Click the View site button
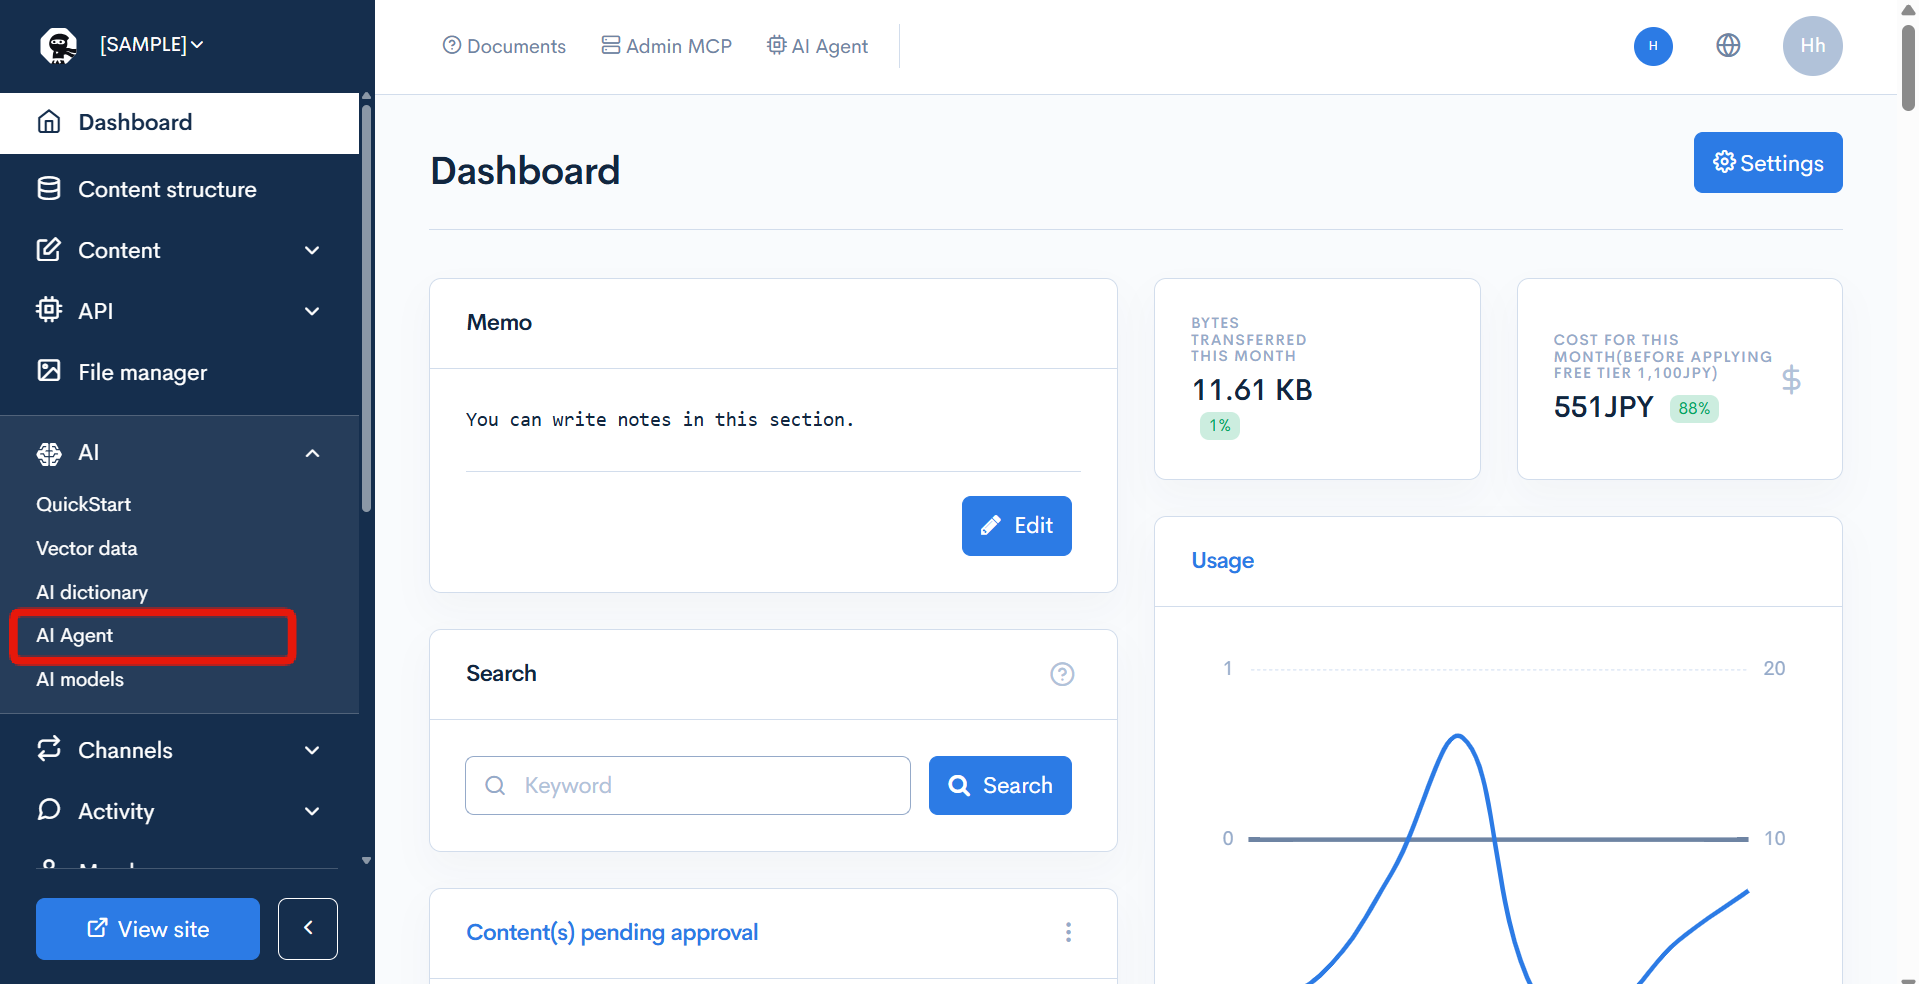The height and width of the screenshot is (984, 1919). click(148, 929)
